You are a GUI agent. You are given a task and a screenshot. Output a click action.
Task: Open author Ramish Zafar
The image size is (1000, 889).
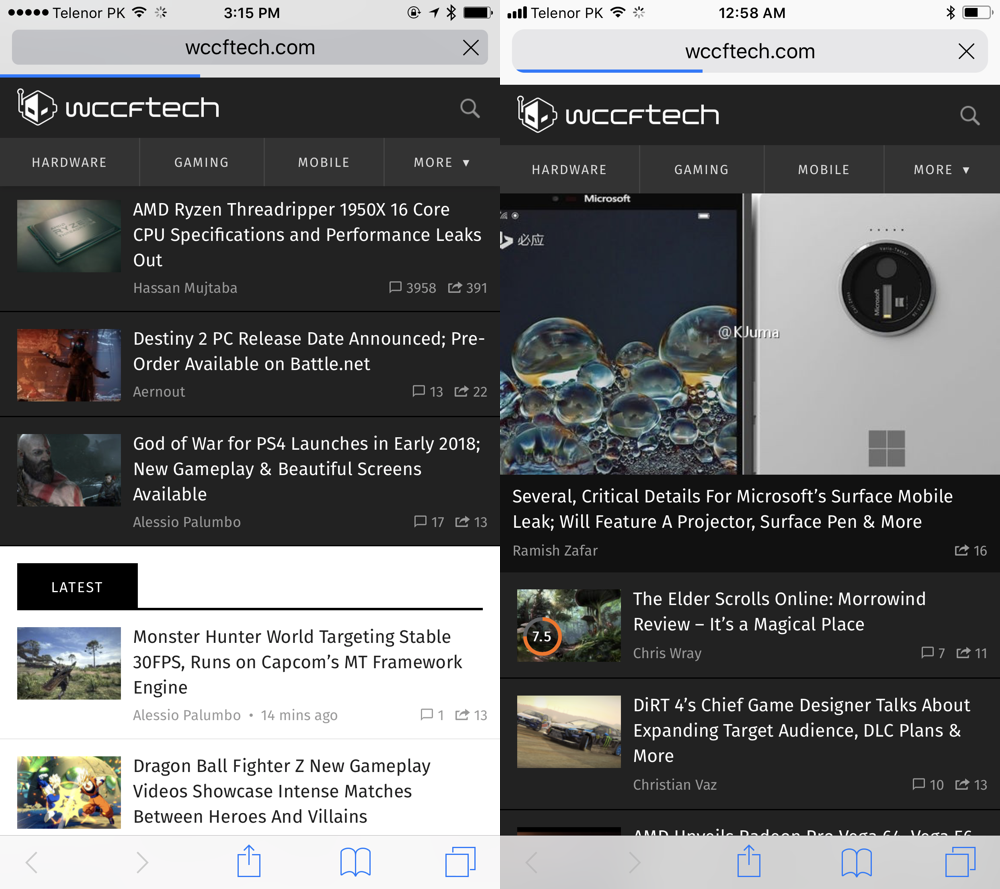pyautogui.click(x=555, y=550)
